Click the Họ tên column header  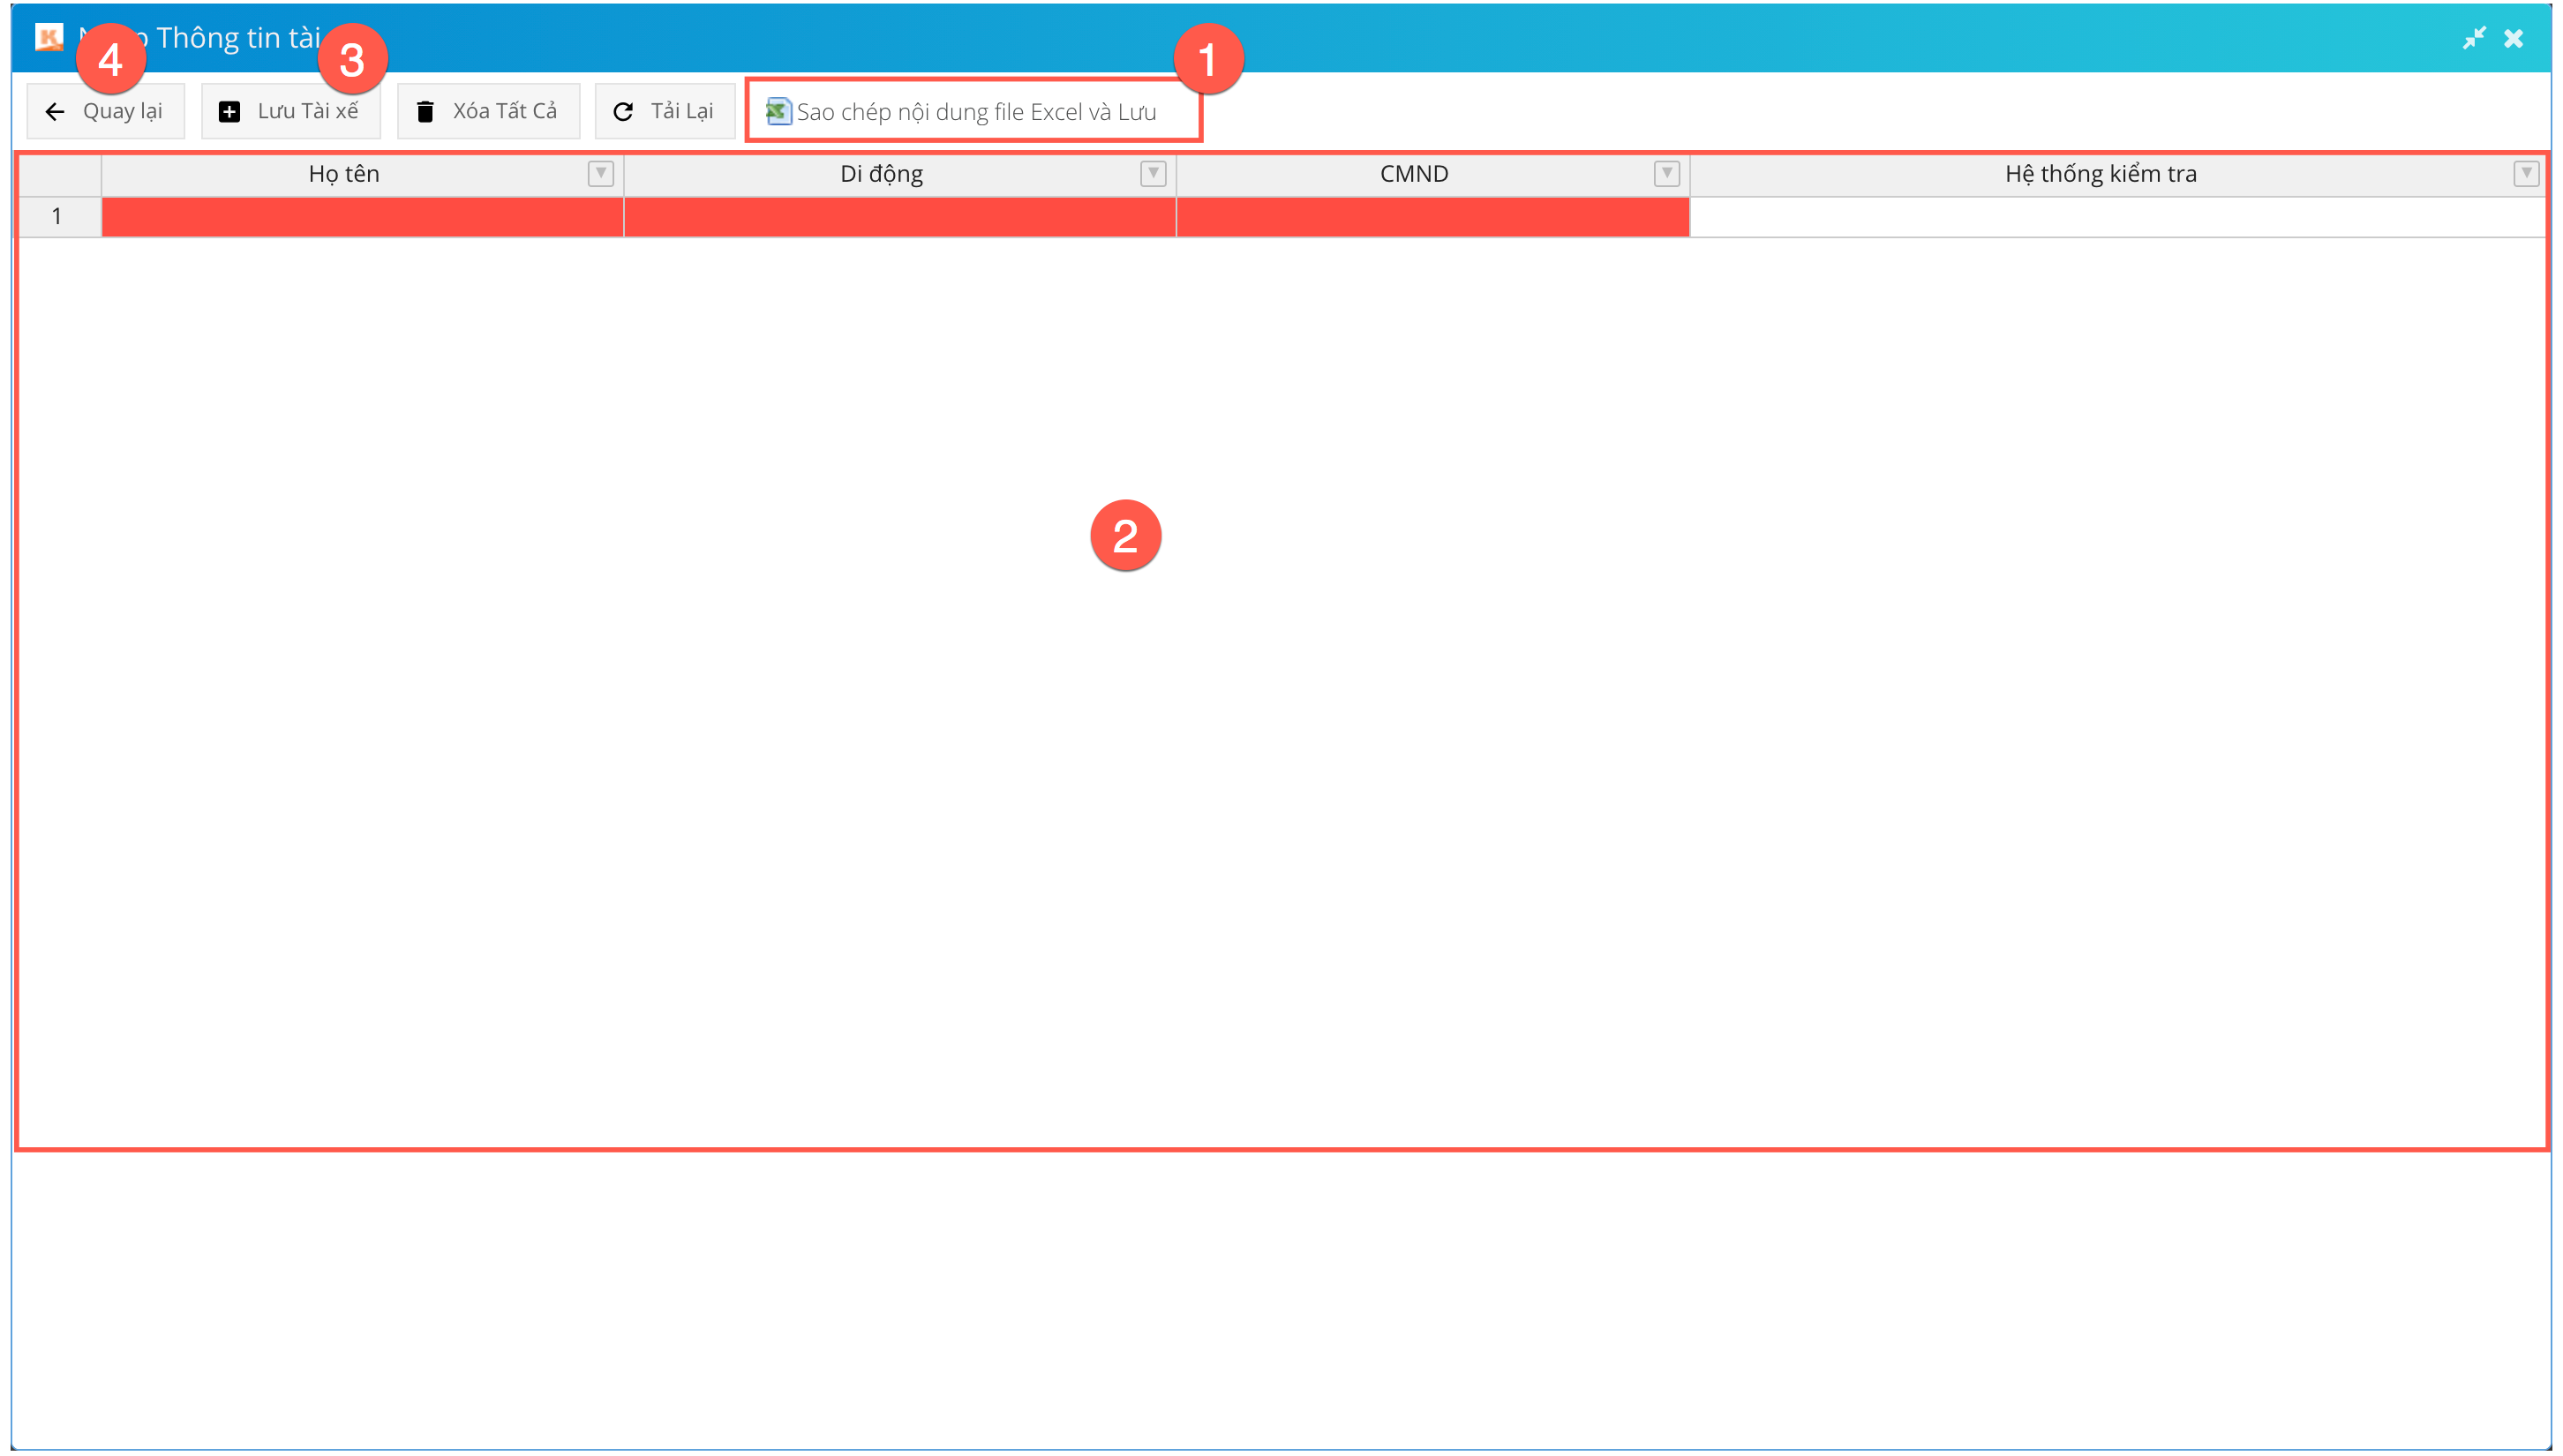click(344, 174)
